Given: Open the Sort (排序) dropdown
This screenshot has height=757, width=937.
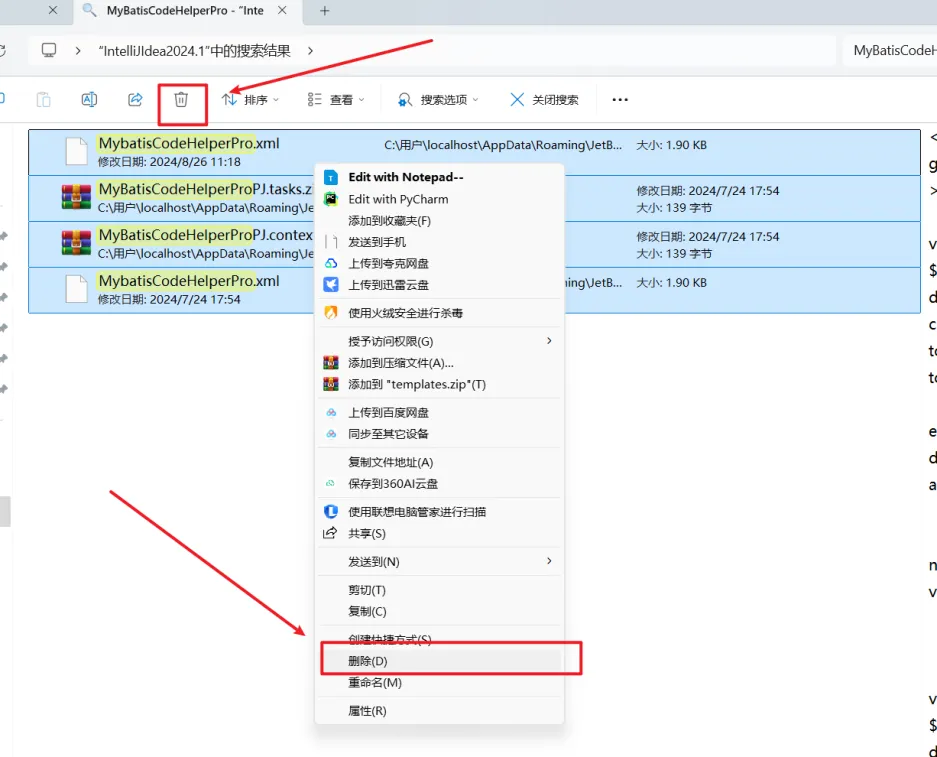Looking at the screenshot, I should tap(250, 100).
